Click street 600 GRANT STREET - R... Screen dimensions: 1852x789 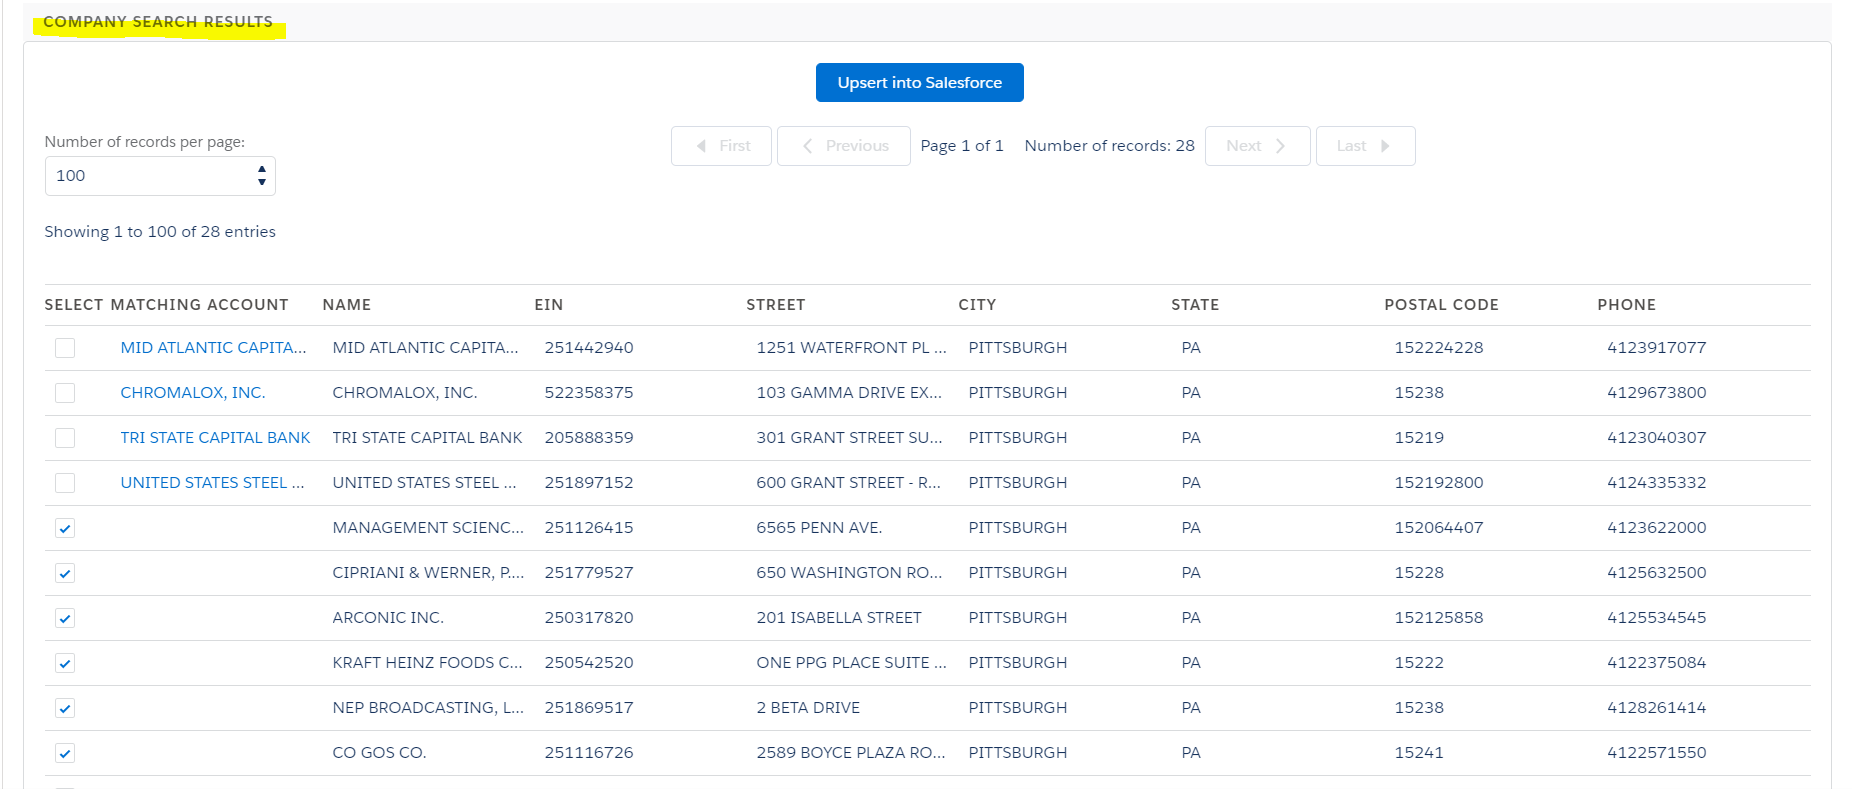[848, 483]
